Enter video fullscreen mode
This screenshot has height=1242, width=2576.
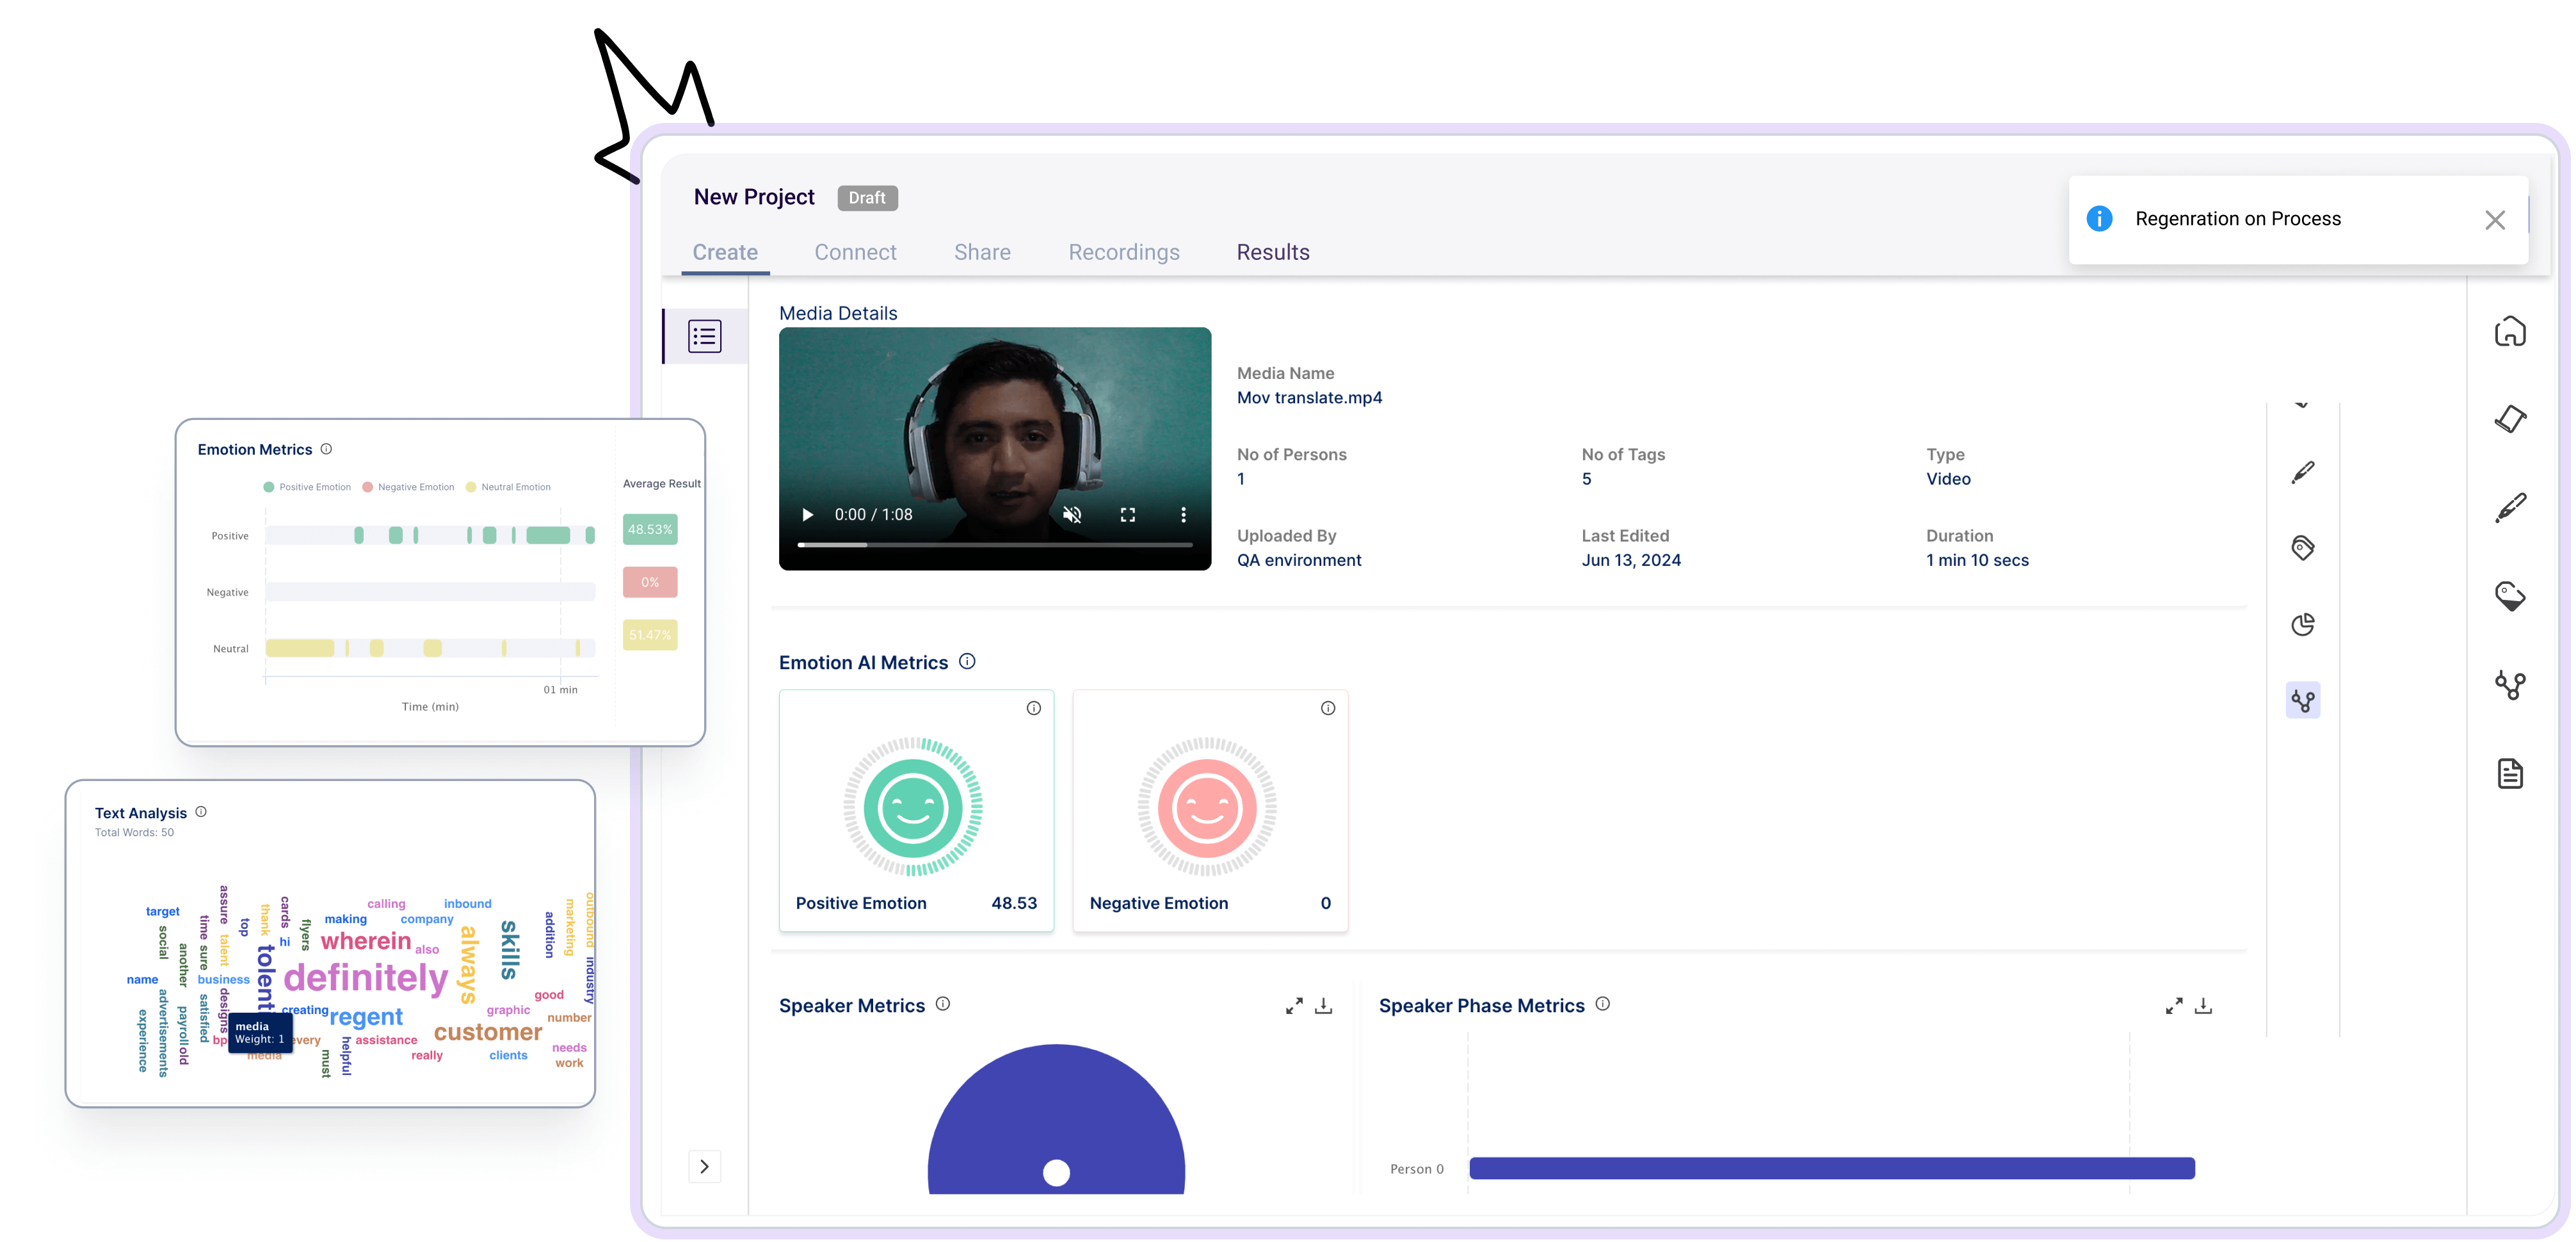1128,514
